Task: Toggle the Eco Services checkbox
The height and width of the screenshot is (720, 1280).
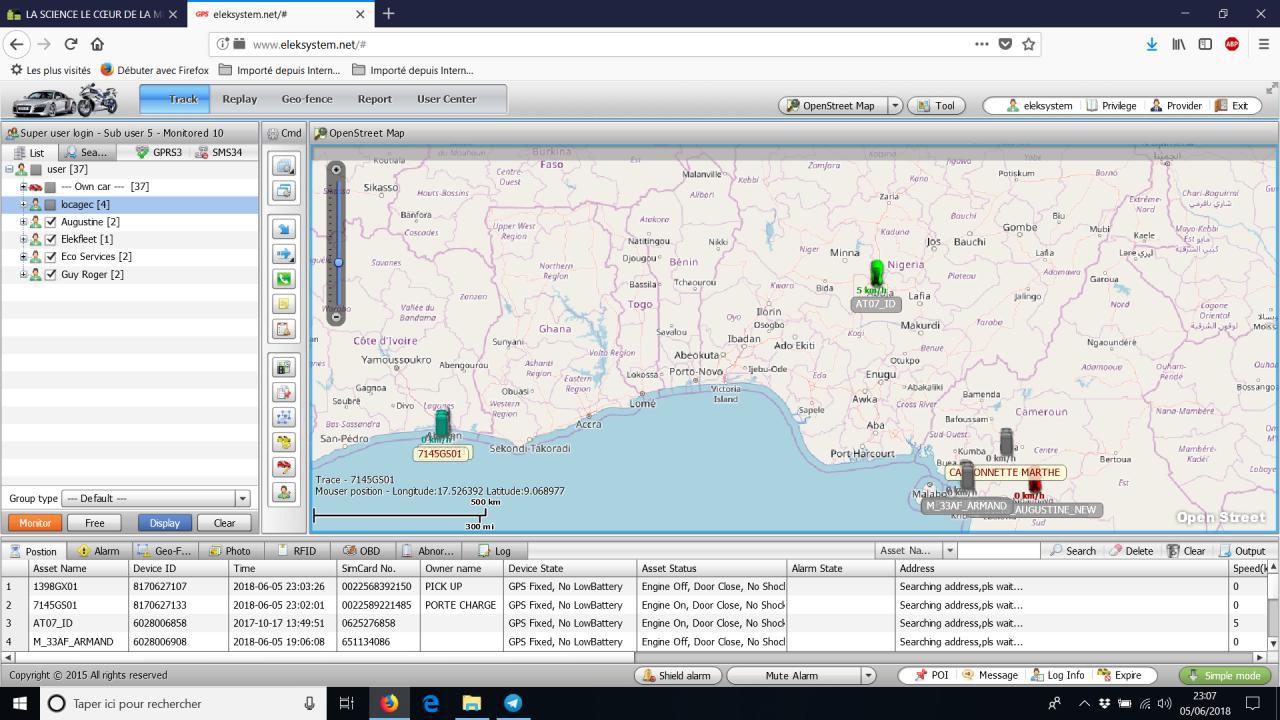Action: tap(51, 257)
